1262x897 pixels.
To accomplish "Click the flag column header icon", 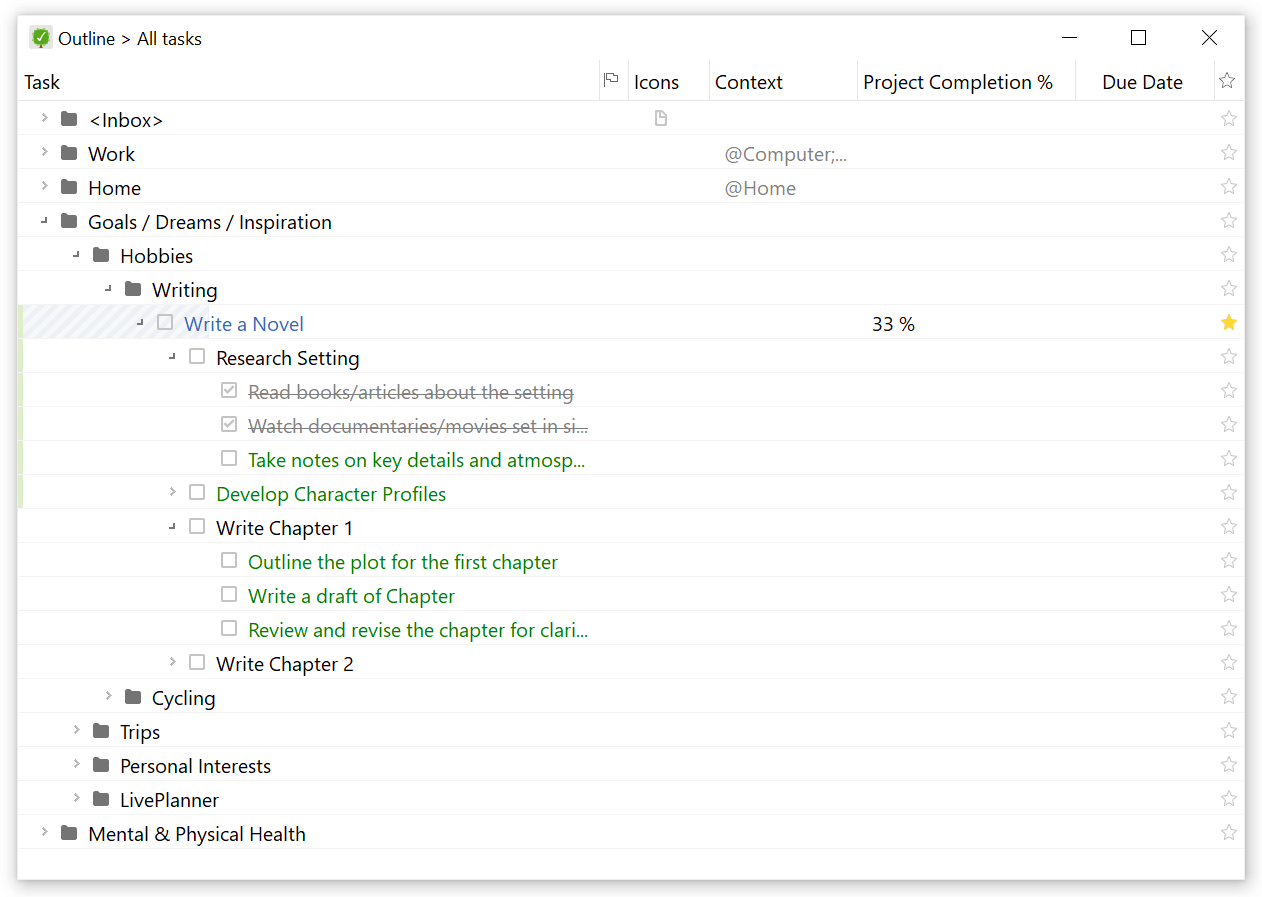I will 612,80.
